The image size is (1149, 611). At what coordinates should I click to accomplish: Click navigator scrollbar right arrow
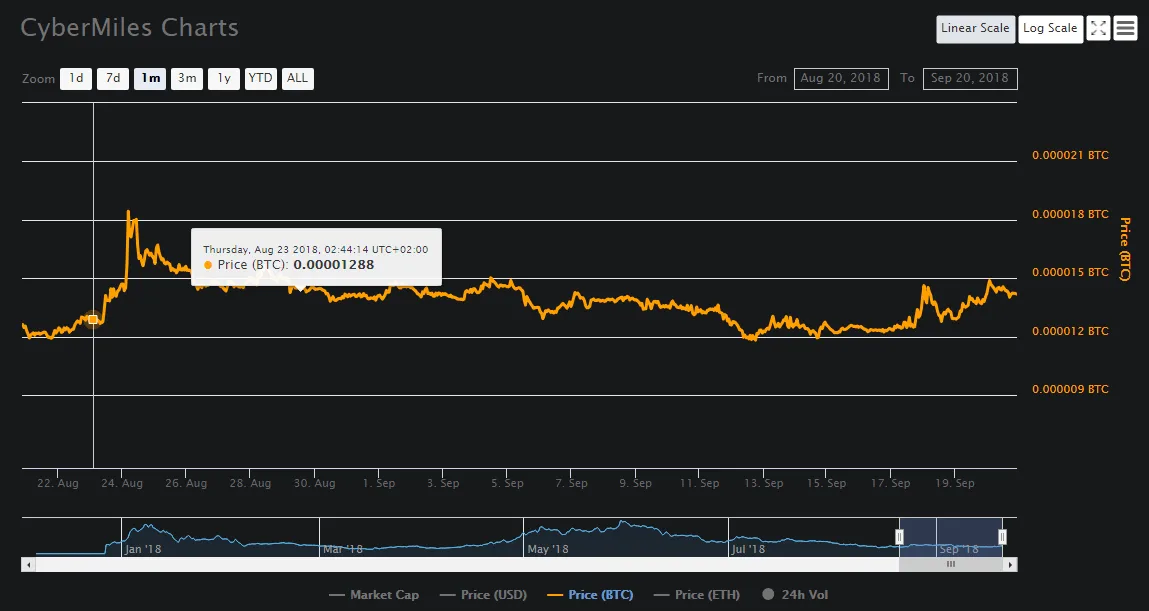(x=1011, y=565)
